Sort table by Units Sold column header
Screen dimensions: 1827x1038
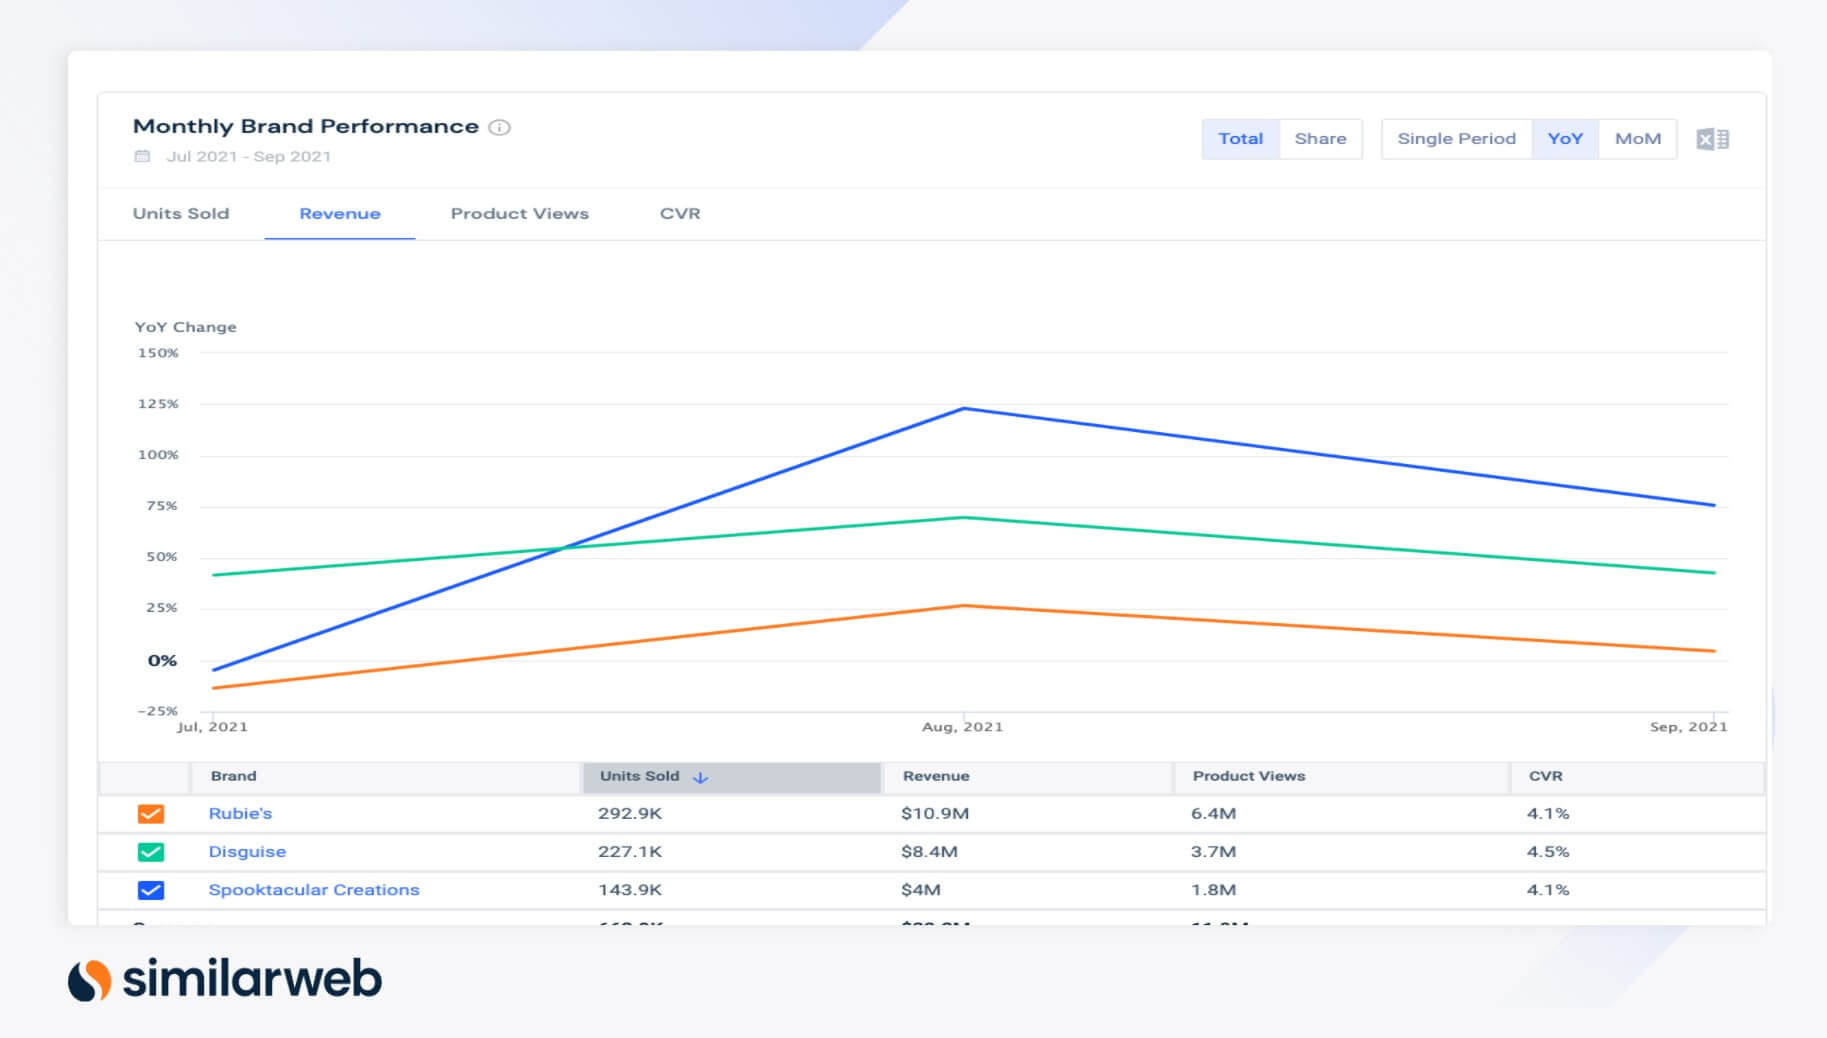coord(640,776)
